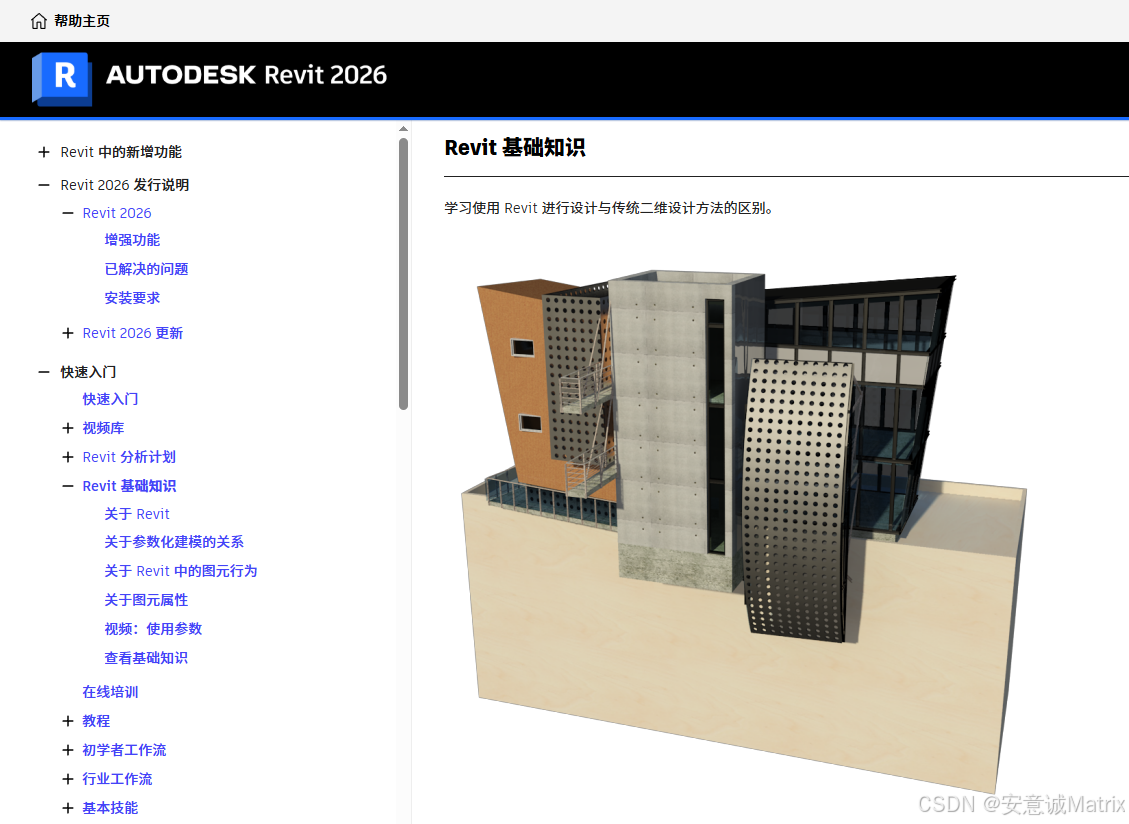Image resolution: width=1129 pixels, height=824 pixels.
Task: Collapse the Revit 2026 发行说明 node
Action: (44, 185)
